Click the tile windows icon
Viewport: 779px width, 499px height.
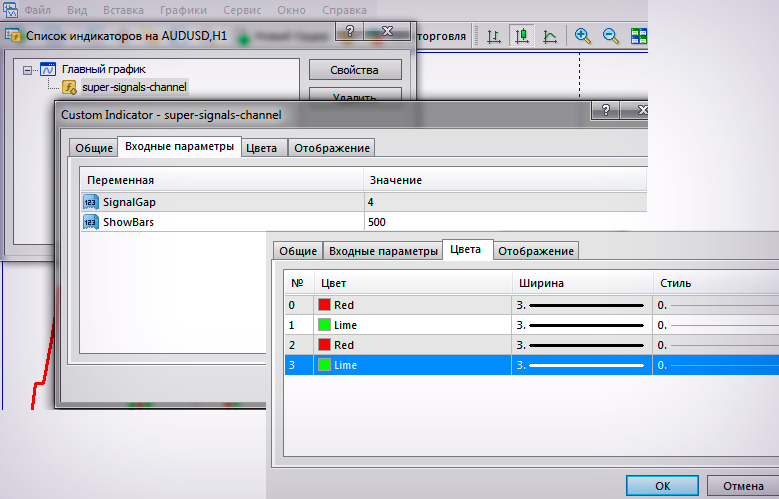point(639,37)
